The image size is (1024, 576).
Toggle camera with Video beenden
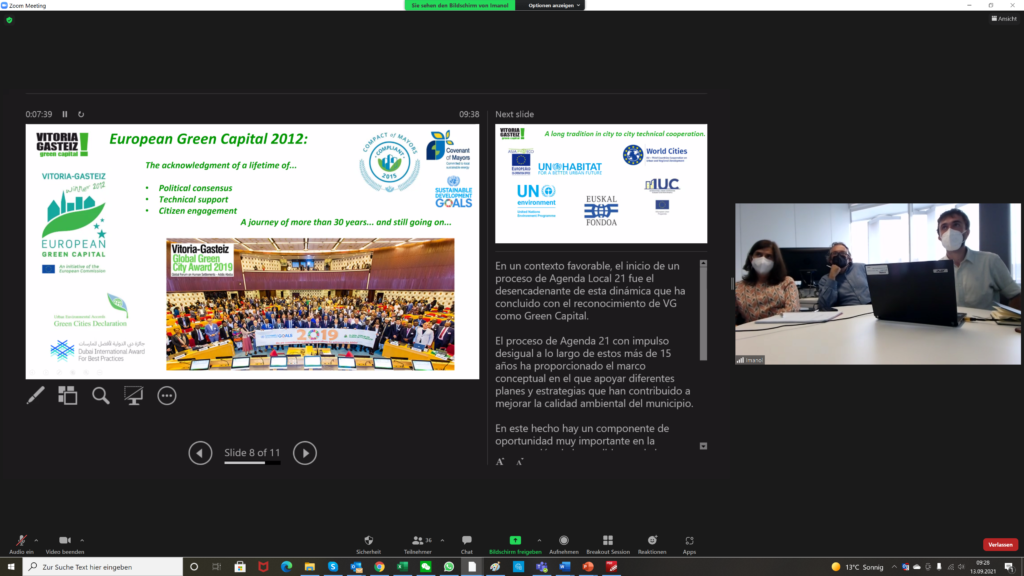(x=65, y=541)
